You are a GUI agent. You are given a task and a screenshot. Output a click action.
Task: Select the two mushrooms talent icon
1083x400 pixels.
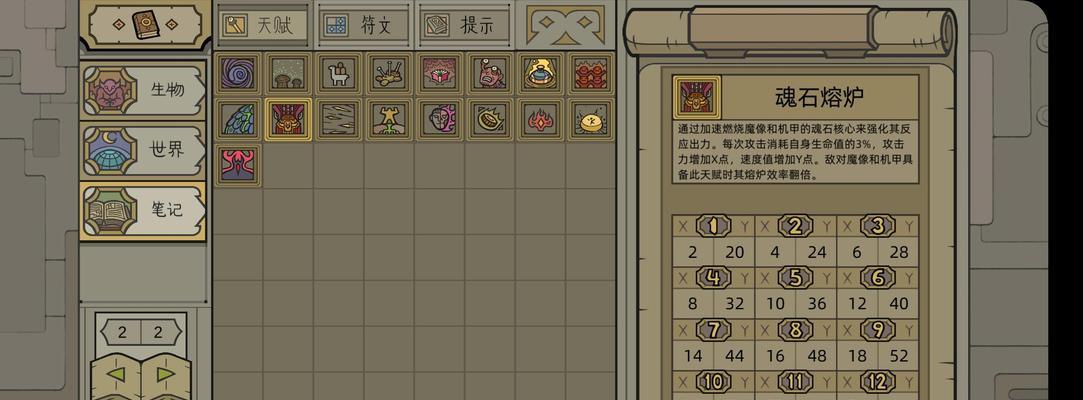[288, 73]
